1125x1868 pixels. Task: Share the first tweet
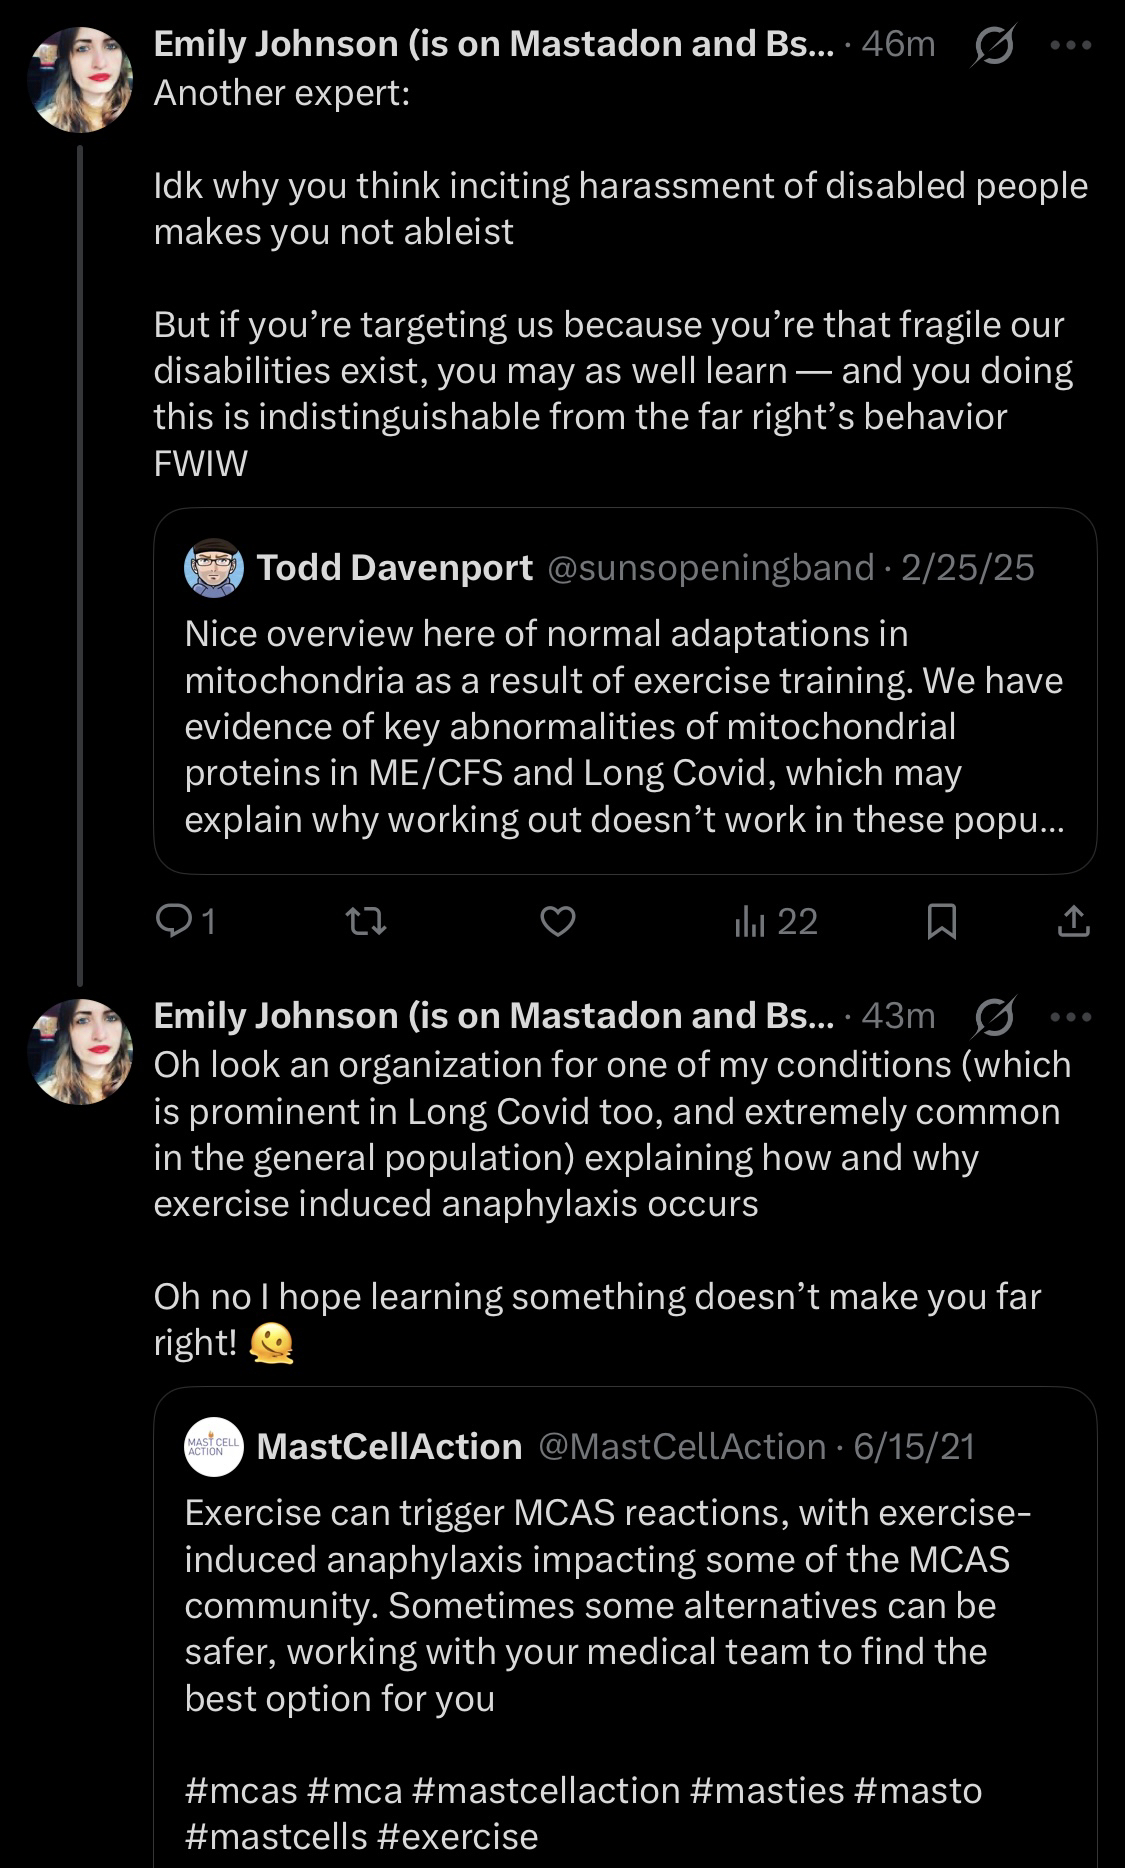pyautogui.click(x=1073, y=921)
